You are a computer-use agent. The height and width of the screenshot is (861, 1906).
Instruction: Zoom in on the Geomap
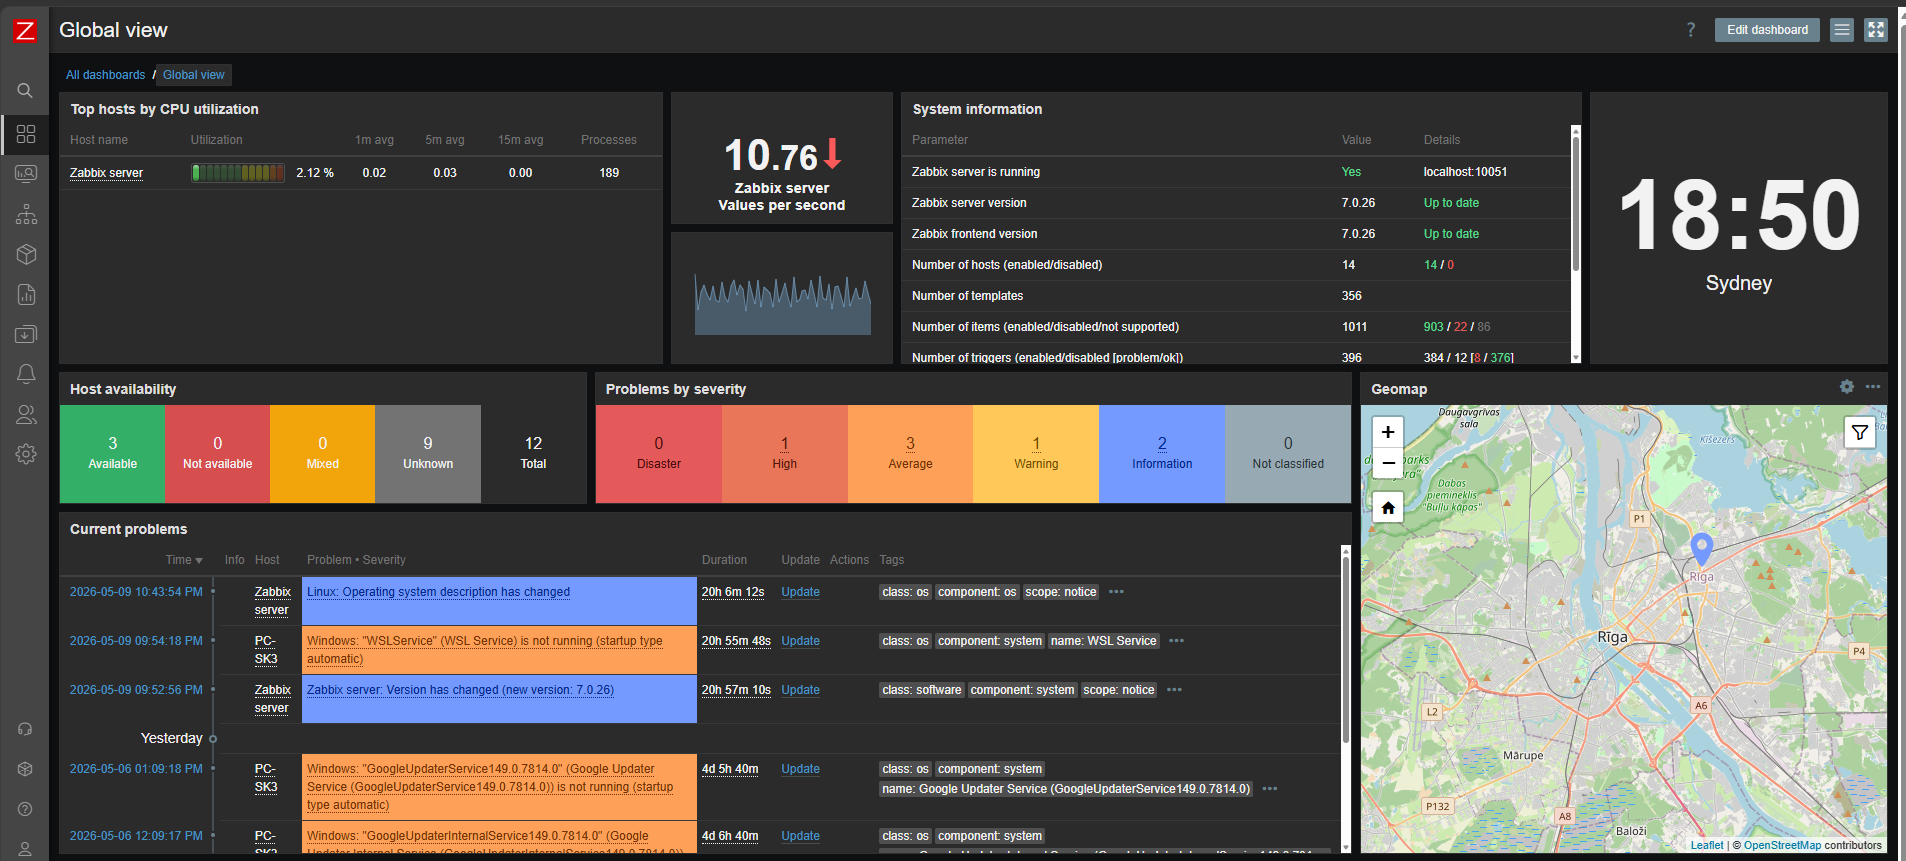tap(1388, 432)
